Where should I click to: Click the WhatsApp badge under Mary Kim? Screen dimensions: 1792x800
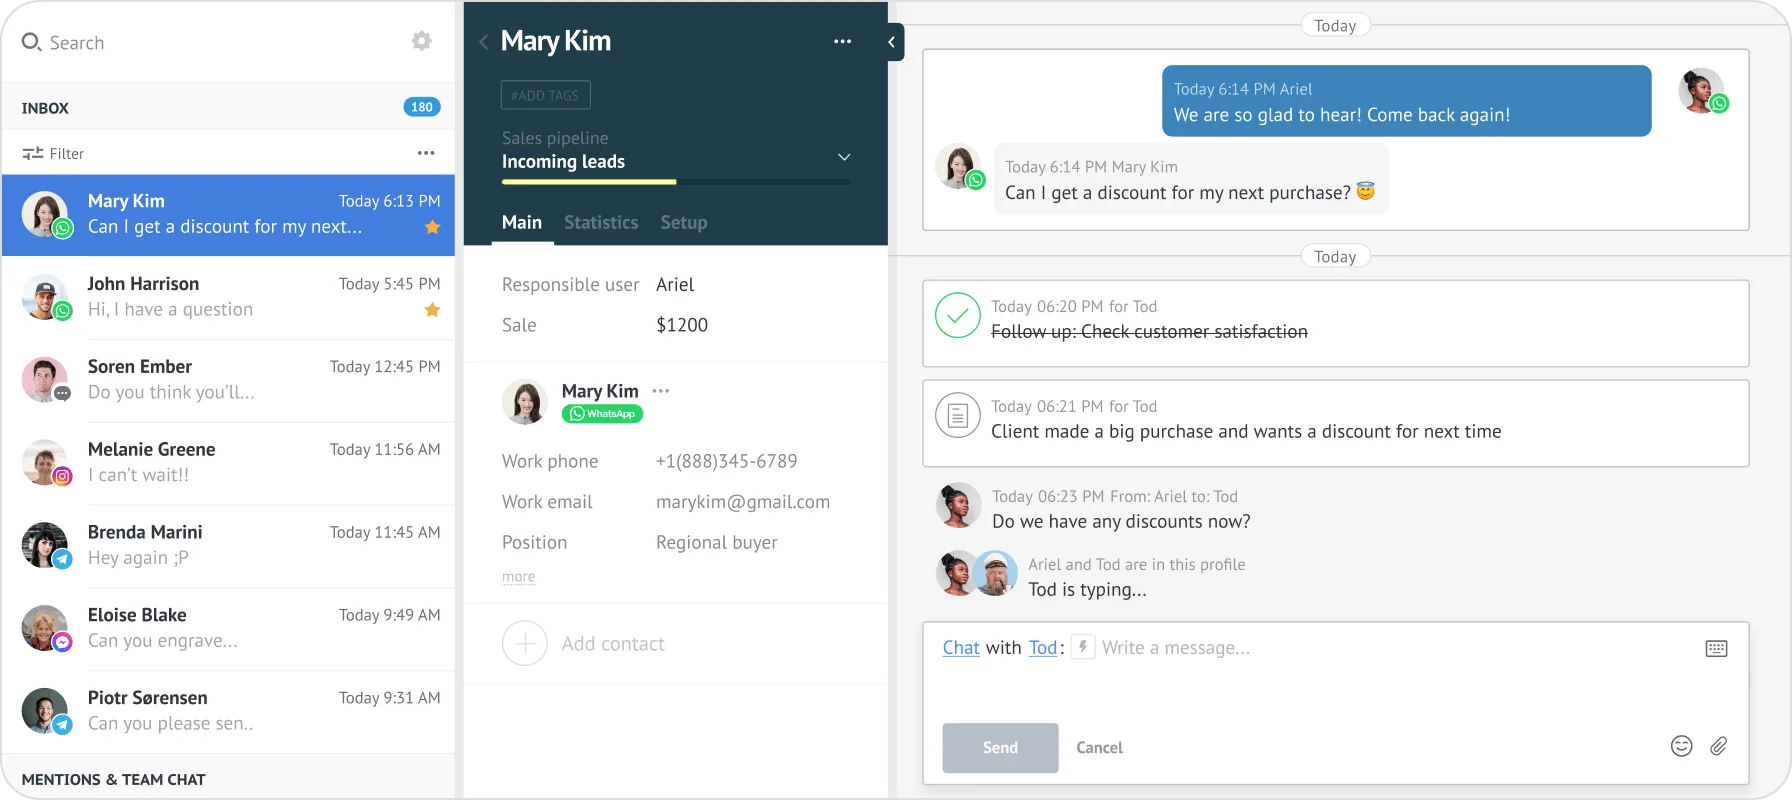point(602,414)
